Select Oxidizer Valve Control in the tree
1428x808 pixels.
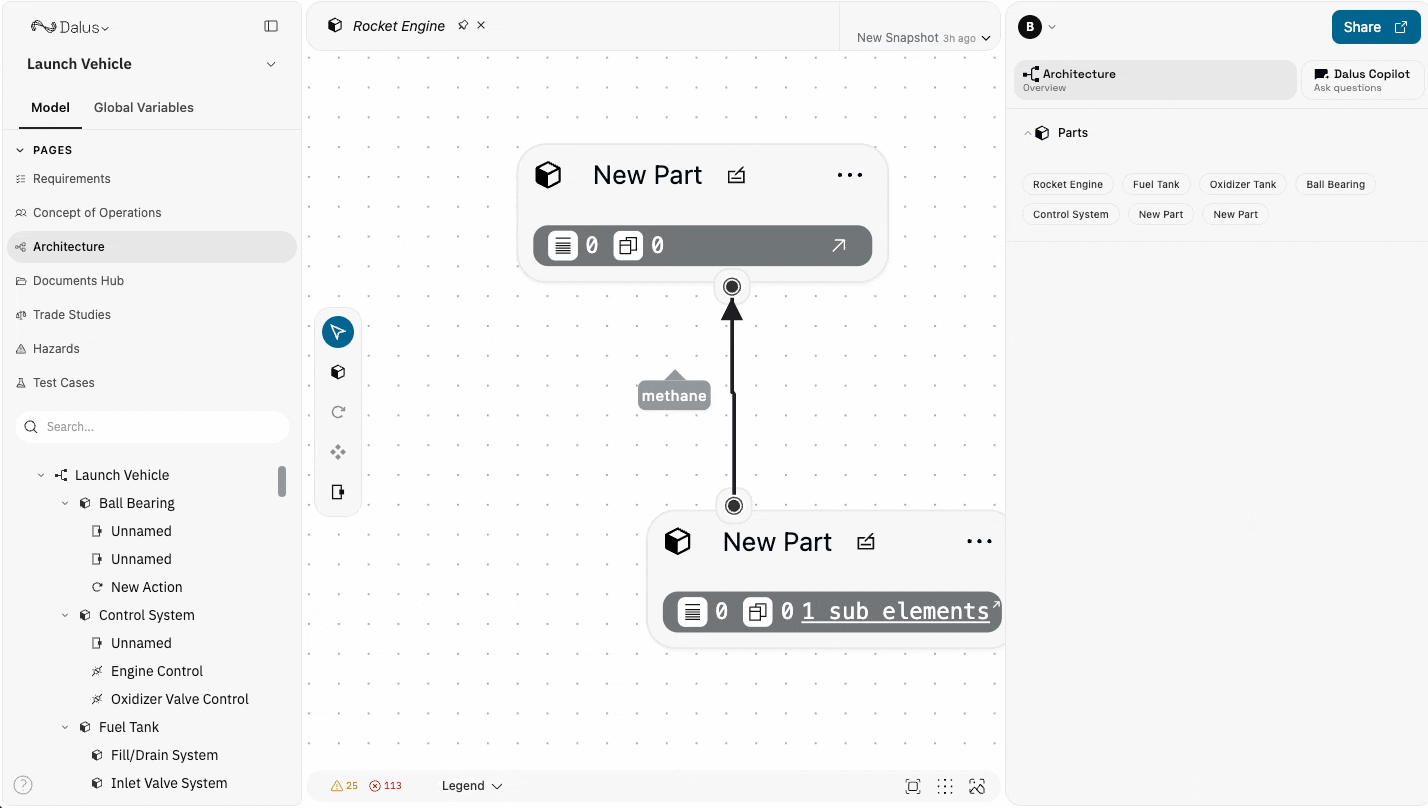(180, 699)
